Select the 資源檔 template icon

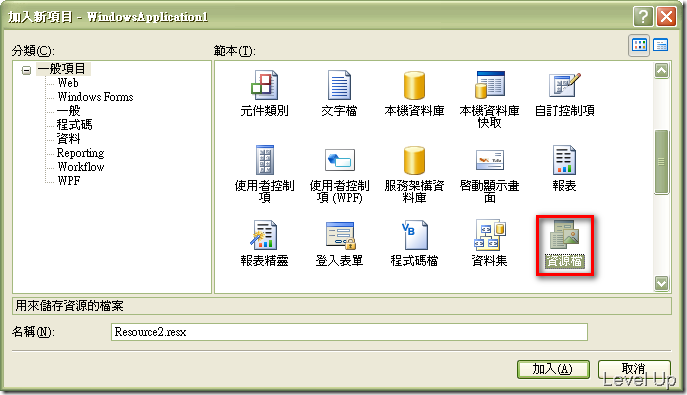point(564,235)
